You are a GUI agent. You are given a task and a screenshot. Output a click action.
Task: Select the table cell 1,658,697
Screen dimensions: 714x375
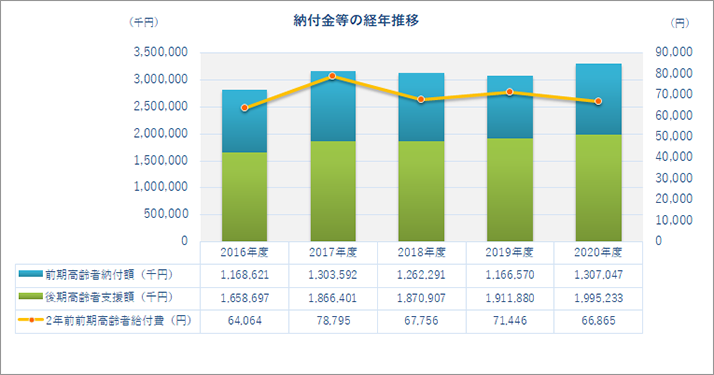(245, 299)
